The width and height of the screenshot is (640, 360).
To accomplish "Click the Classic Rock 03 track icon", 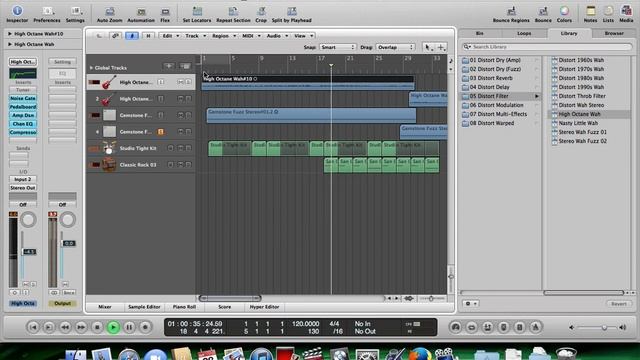I will point(109,164).
